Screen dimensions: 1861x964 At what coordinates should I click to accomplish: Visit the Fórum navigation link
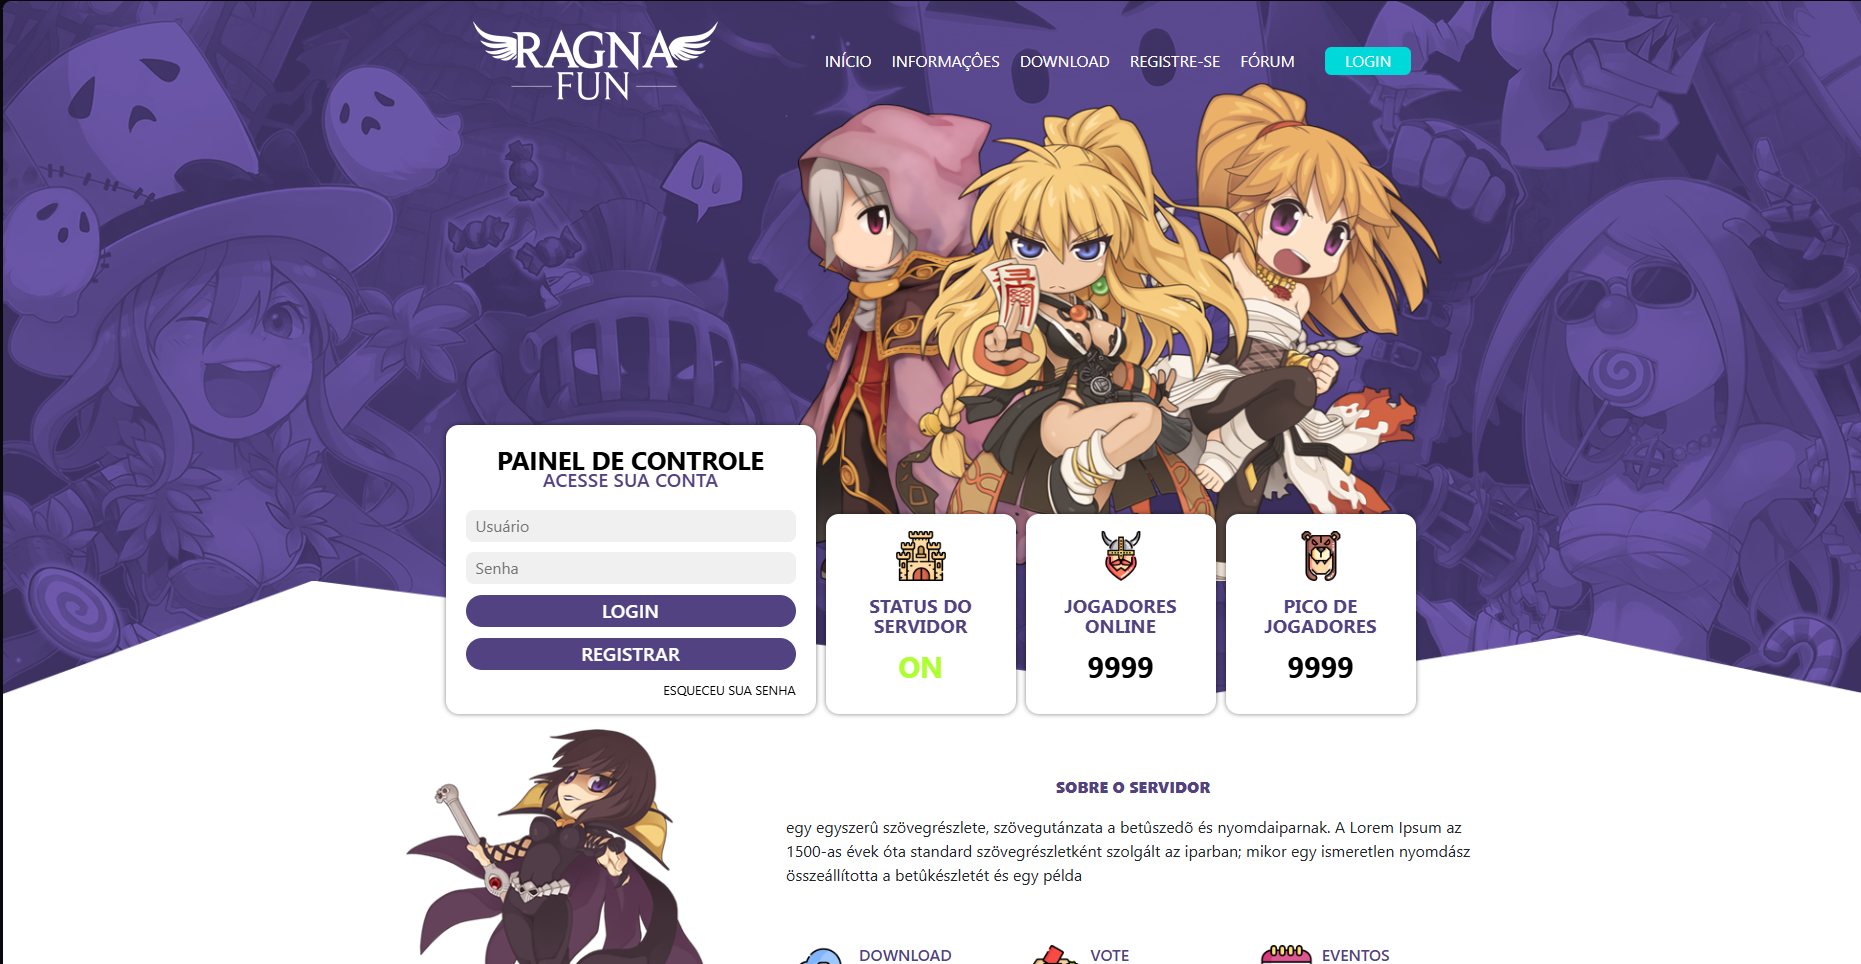pos(1267,61)
